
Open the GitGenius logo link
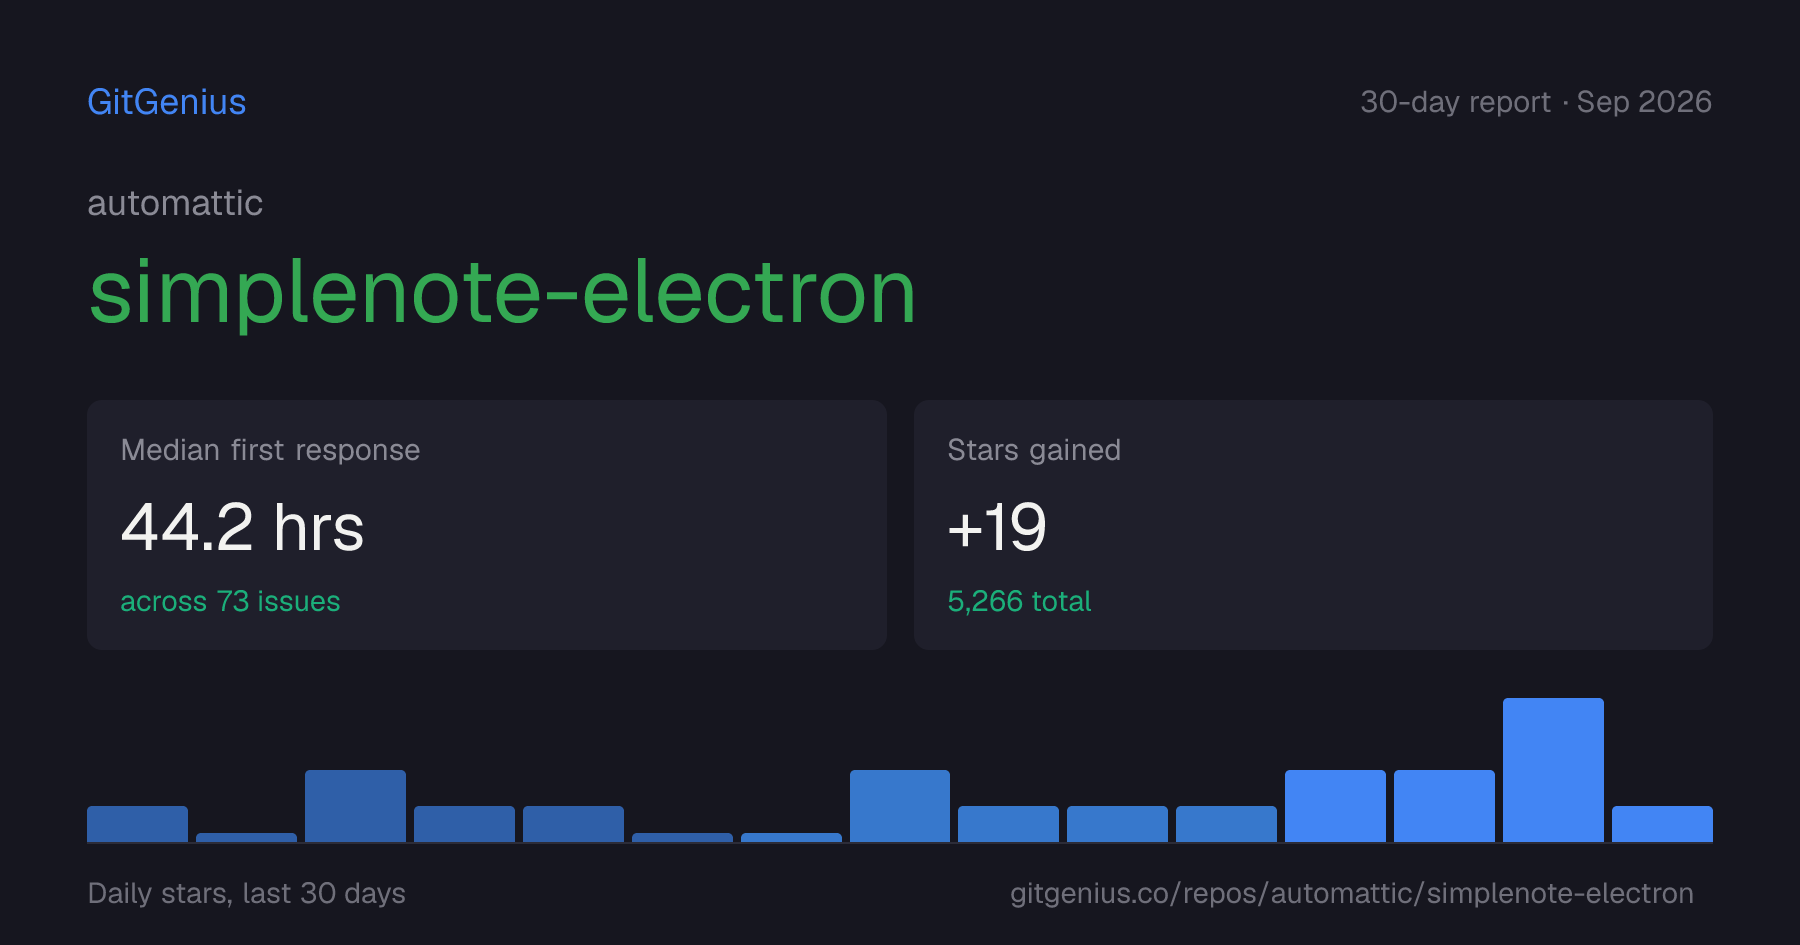click(166, 102)
